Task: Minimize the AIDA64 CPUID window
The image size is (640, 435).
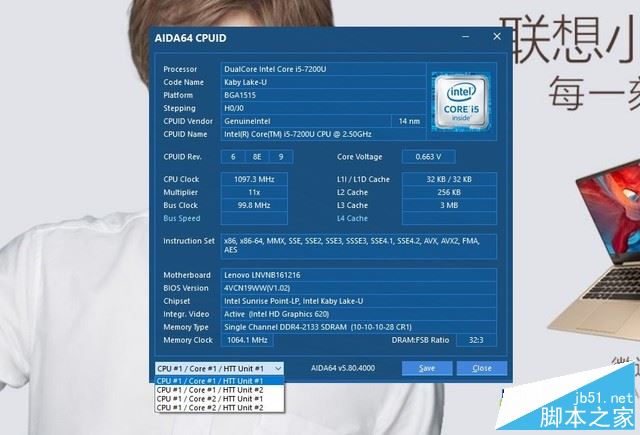Action: click(x=465, y=37)
